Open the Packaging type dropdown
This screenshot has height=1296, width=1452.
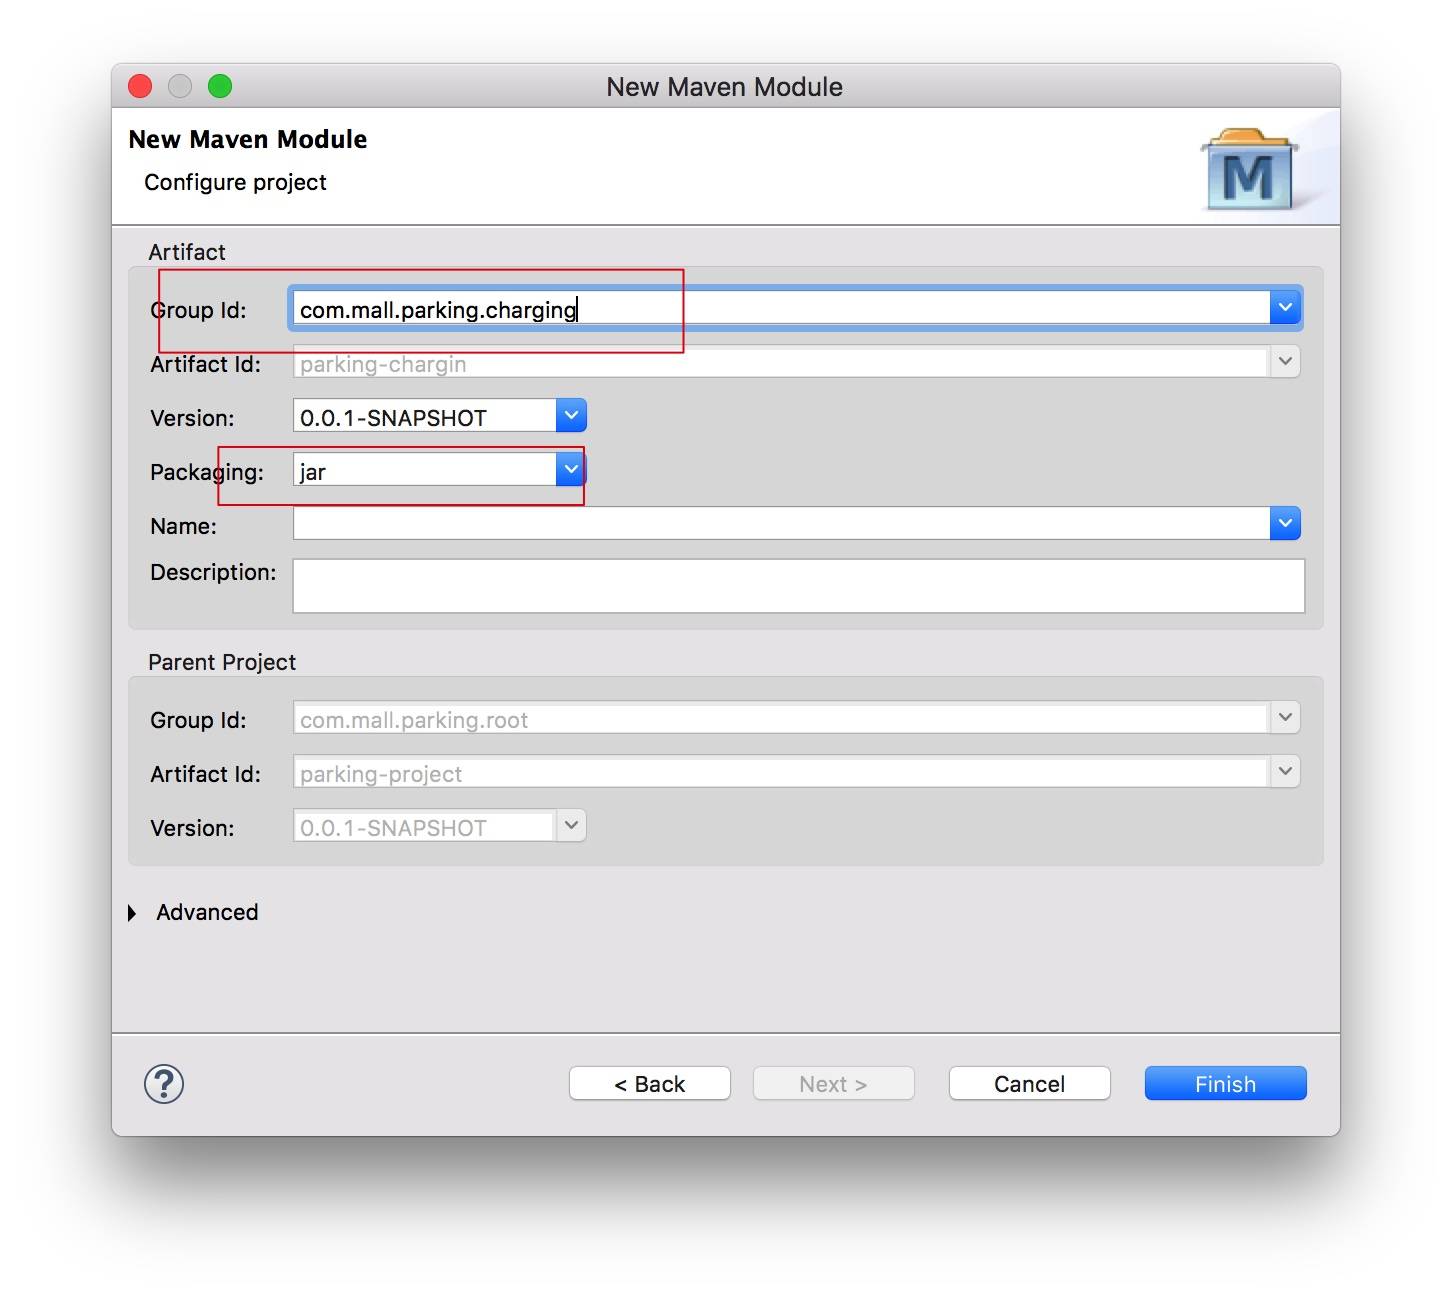570,470
